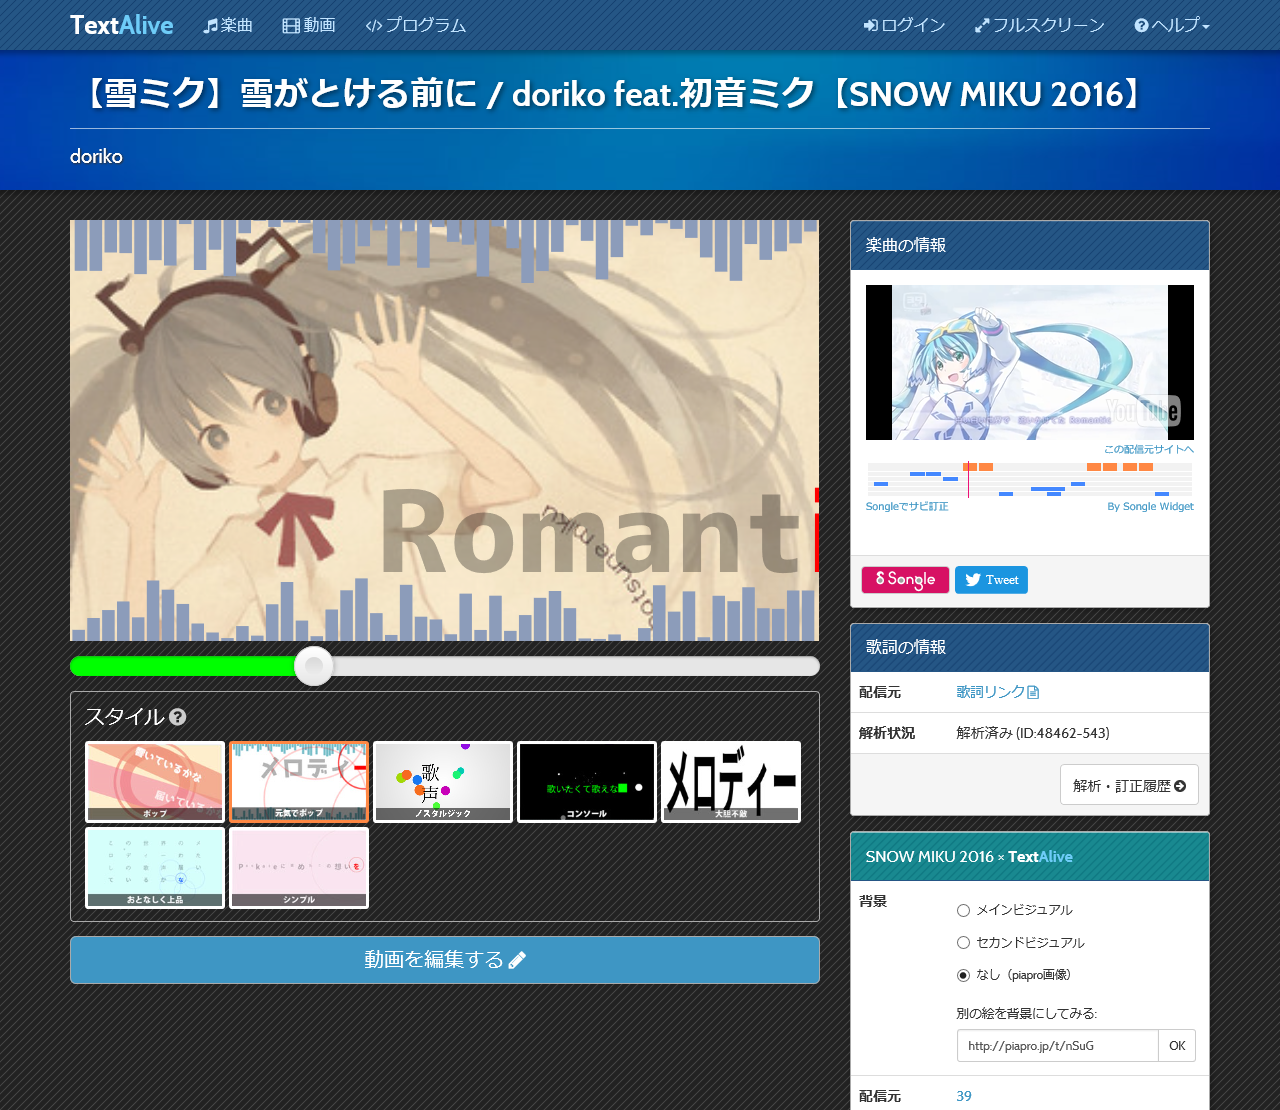Follow the Songleでサビ訂正 link
The width and height of the screenshot is (1280, 1110).
coord(907,506)
